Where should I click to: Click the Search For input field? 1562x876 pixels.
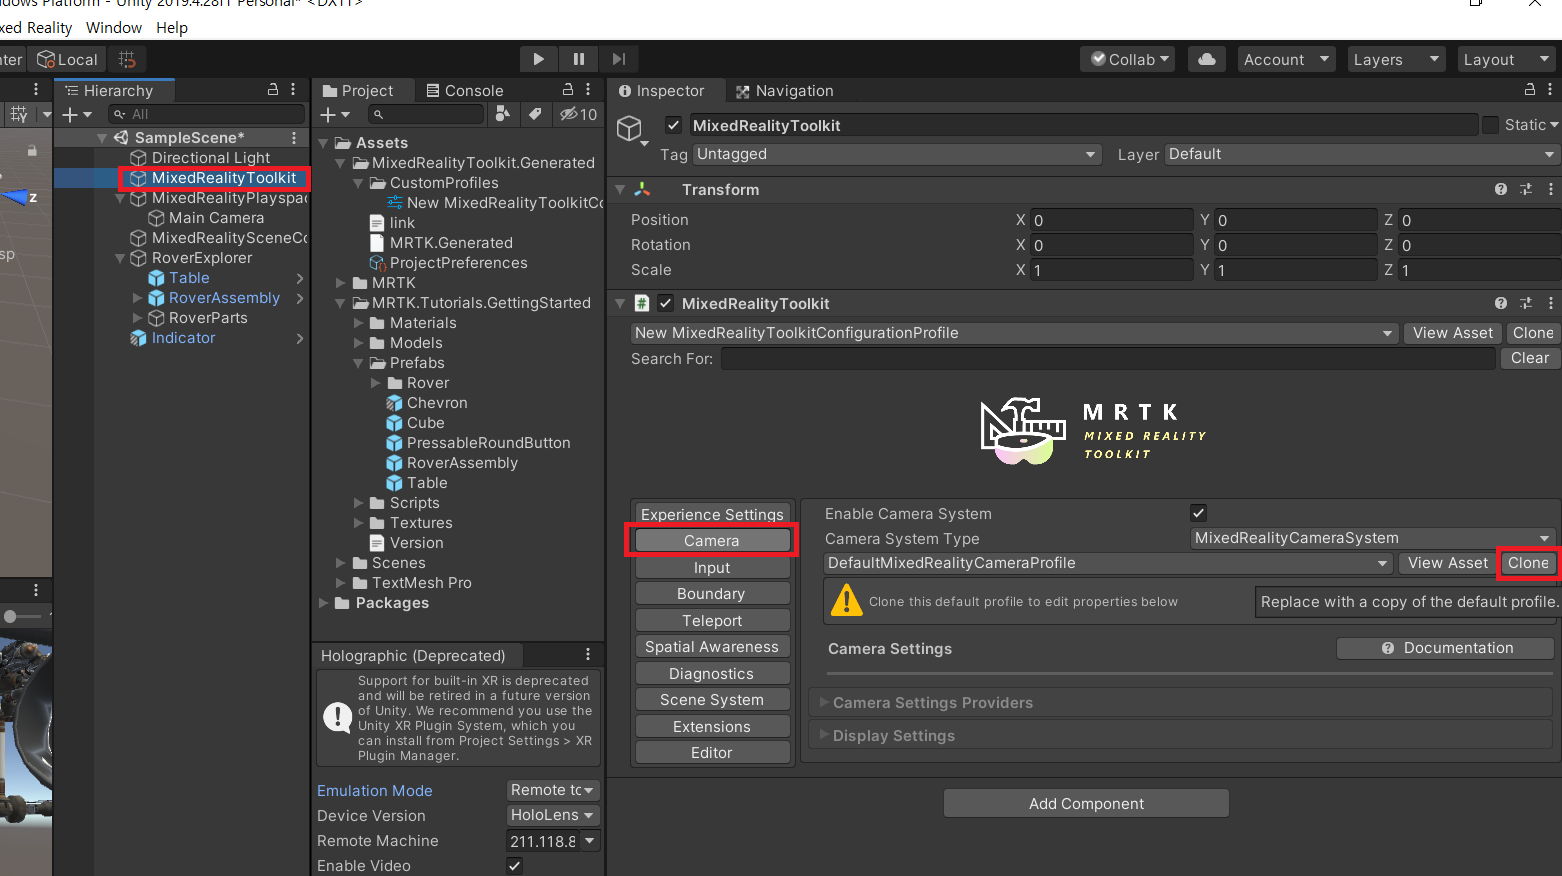pos(1108,358)
